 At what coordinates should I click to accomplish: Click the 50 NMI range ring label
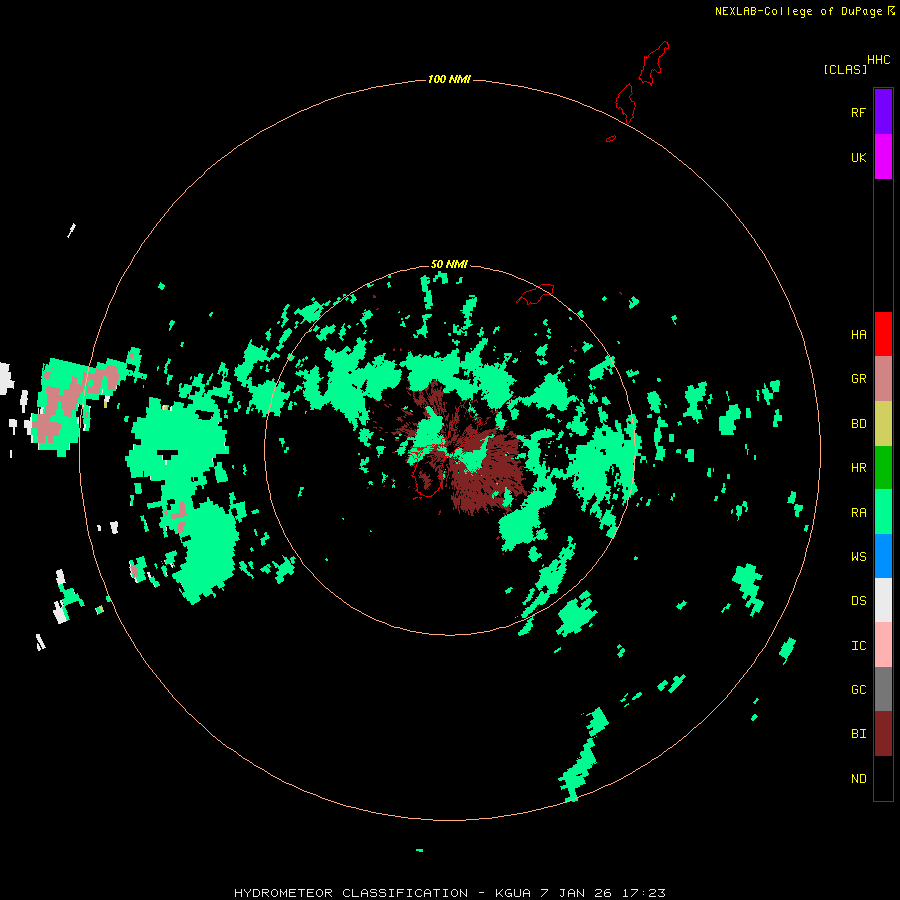(x=449, y=264)
